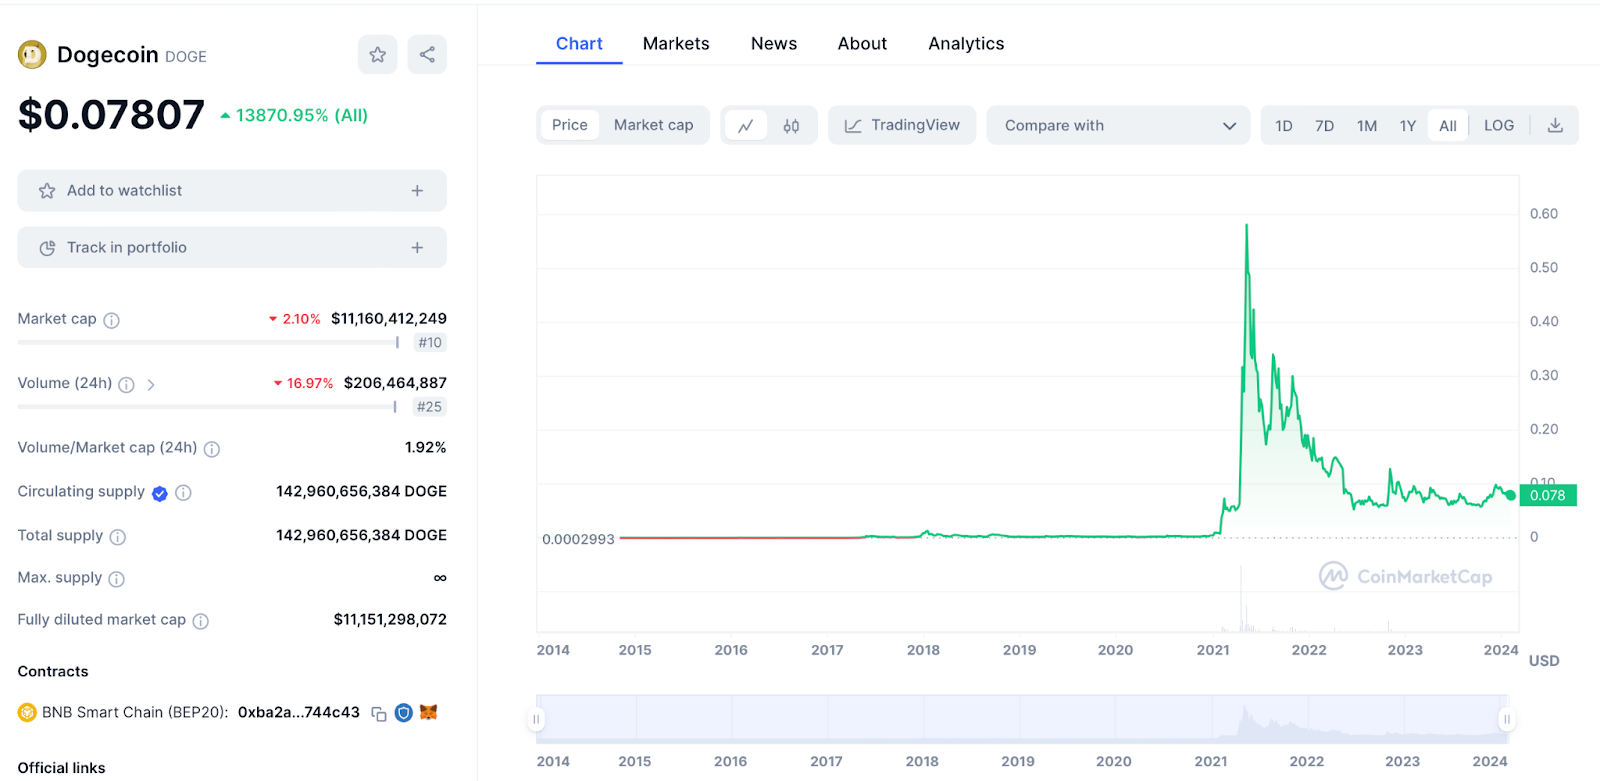Open the share icon button
Image resolution: width=1600 pixels, height=781 pixels.
click(427, 55)
